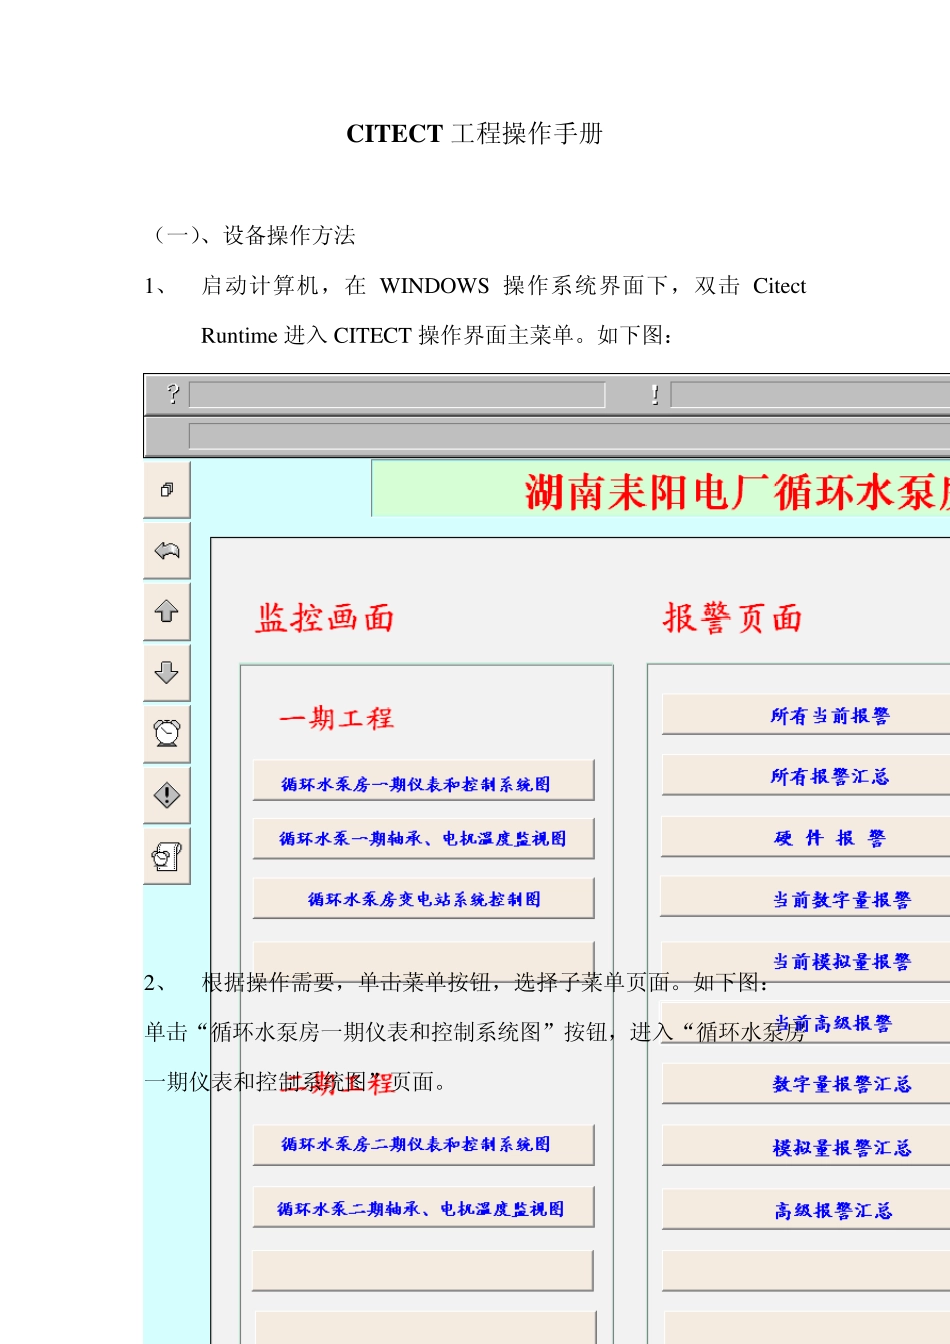
Task: Click the up arrow page icon
Action: coord(167,612)
